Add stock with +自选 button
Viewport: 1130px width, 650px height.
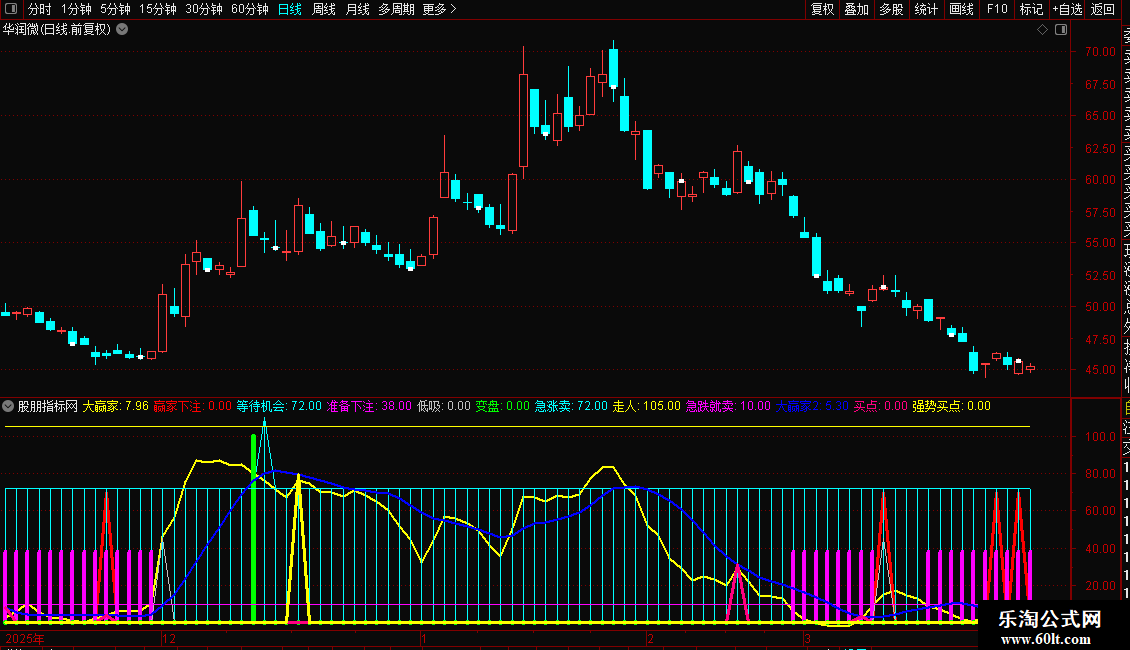pyautogui.click(x=1067, y=9)
